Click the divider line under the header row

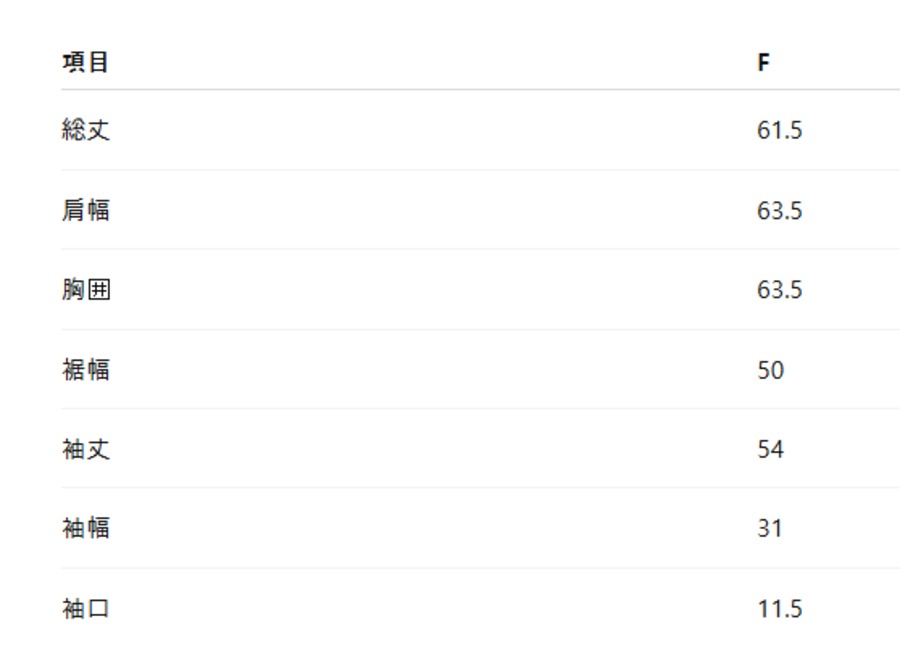[x=480, y=90]
